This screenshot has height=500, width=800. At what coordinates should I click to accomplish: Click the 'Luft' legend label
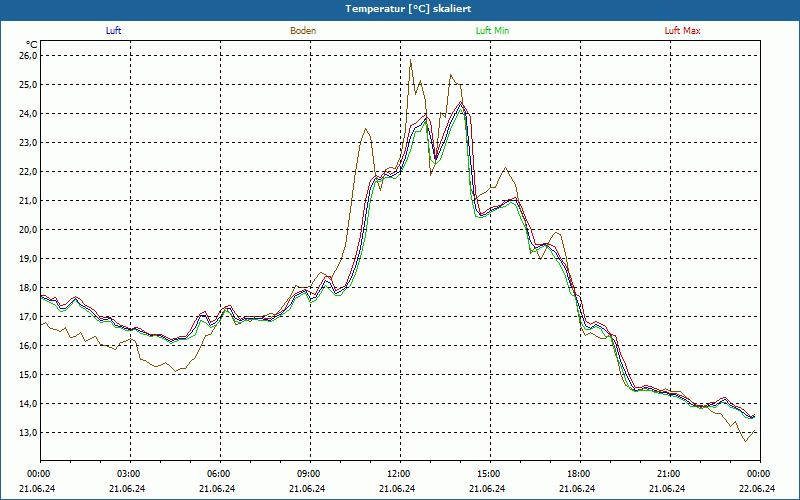coord(113,31)
